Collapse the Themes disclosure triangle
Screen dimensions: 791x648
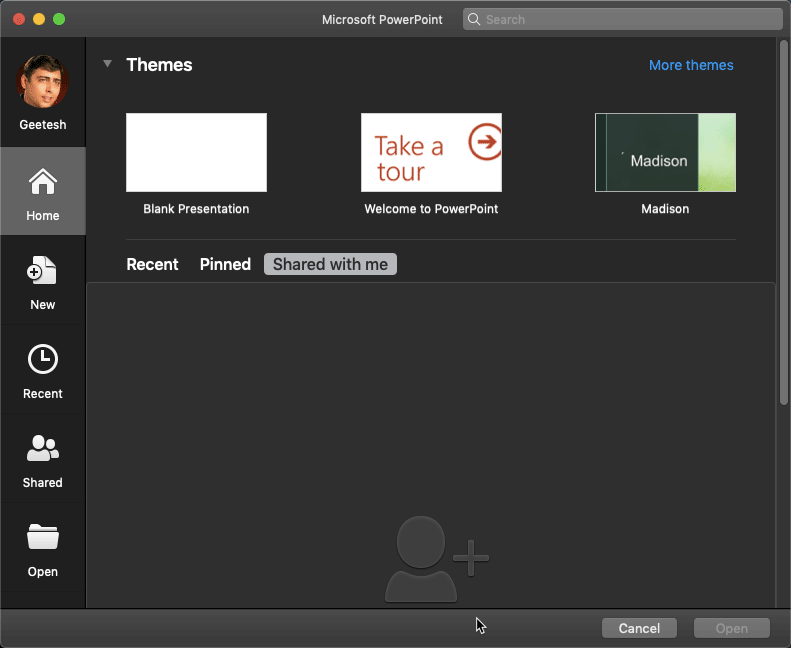tap(107, 64)
